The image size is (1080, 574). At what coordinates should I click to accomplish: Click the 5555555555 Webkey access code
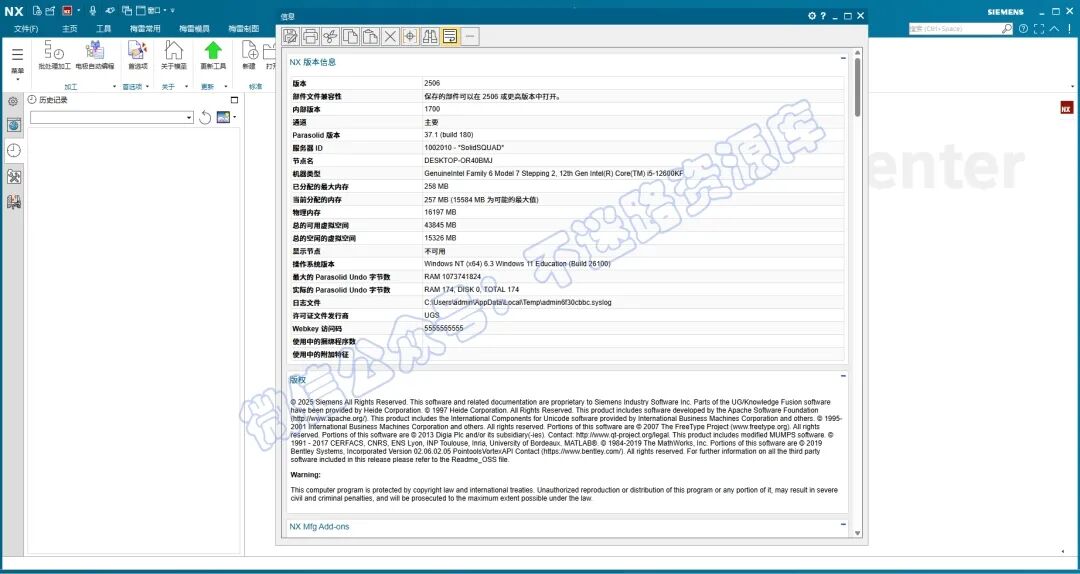click(x=444, y=328)
